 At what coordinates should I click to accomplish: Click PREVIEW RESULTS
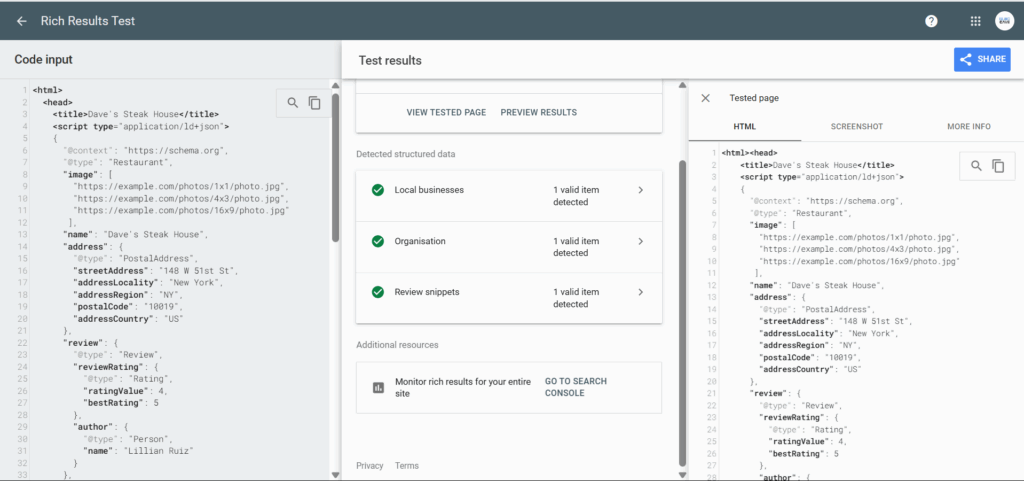(x=539, y=112)
